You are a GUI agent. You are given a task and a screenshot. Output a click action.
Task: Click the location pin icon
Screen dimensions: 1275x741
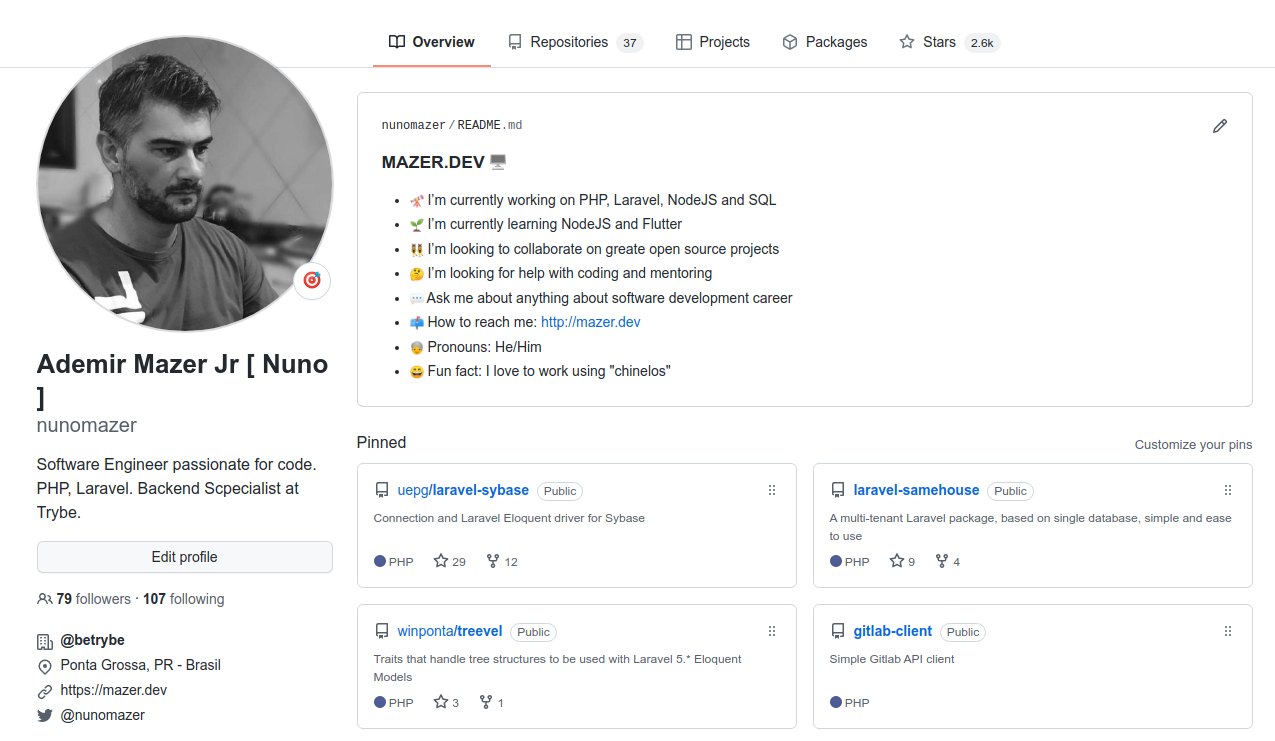point(44,666)
